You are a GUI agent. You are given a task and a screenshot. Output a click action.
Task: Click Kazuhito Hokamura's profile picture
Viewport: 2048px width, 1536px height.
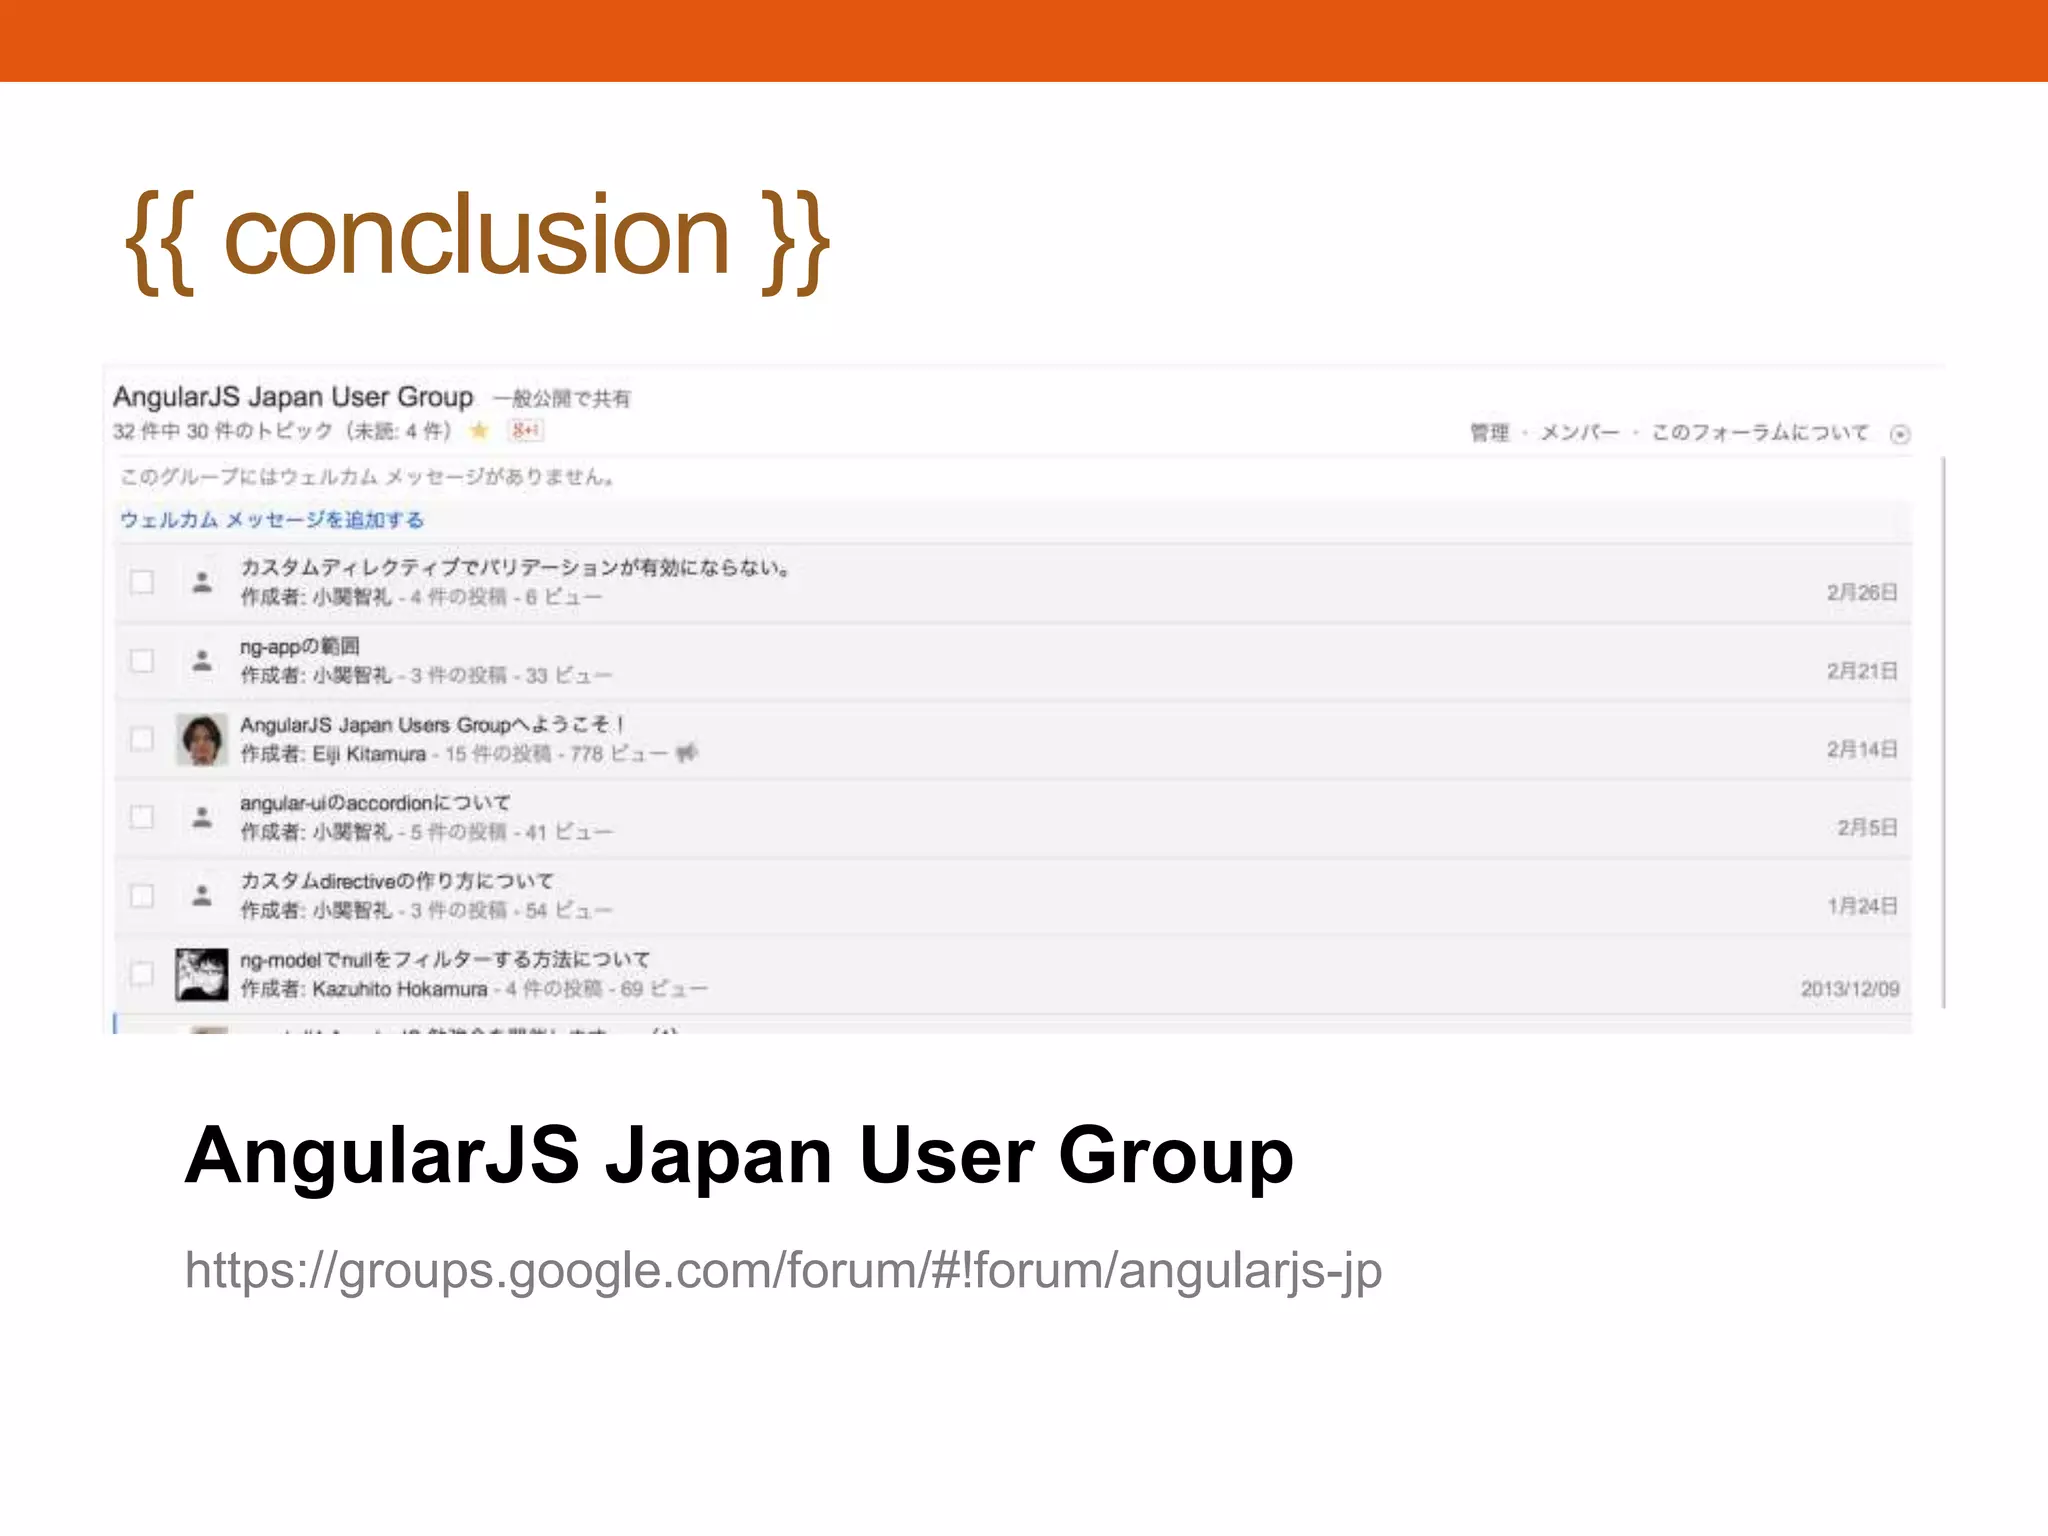(x=202, y=974)
